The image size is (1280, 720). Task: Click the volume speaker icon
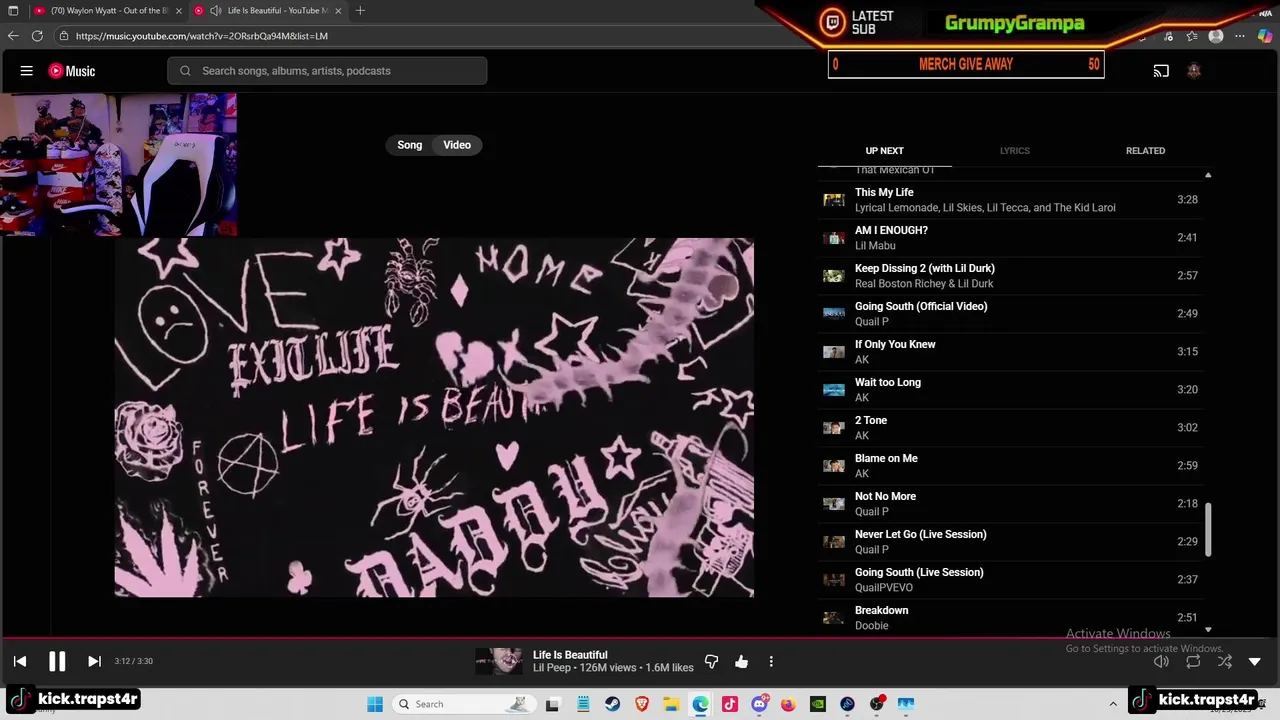coord(1161,661)
